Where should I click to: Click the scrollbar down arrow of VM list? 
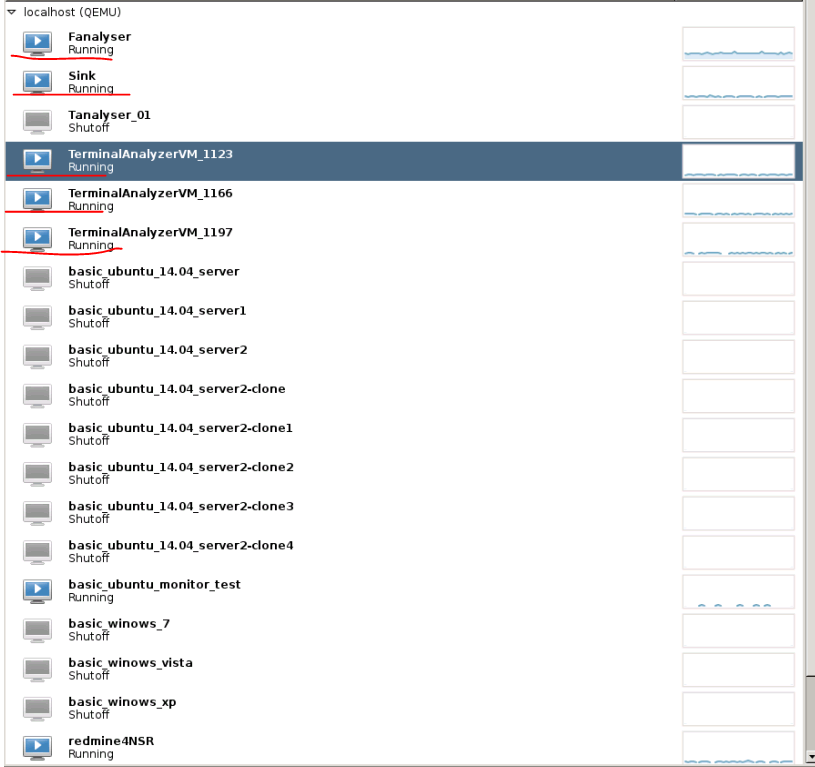coord(810,758)
